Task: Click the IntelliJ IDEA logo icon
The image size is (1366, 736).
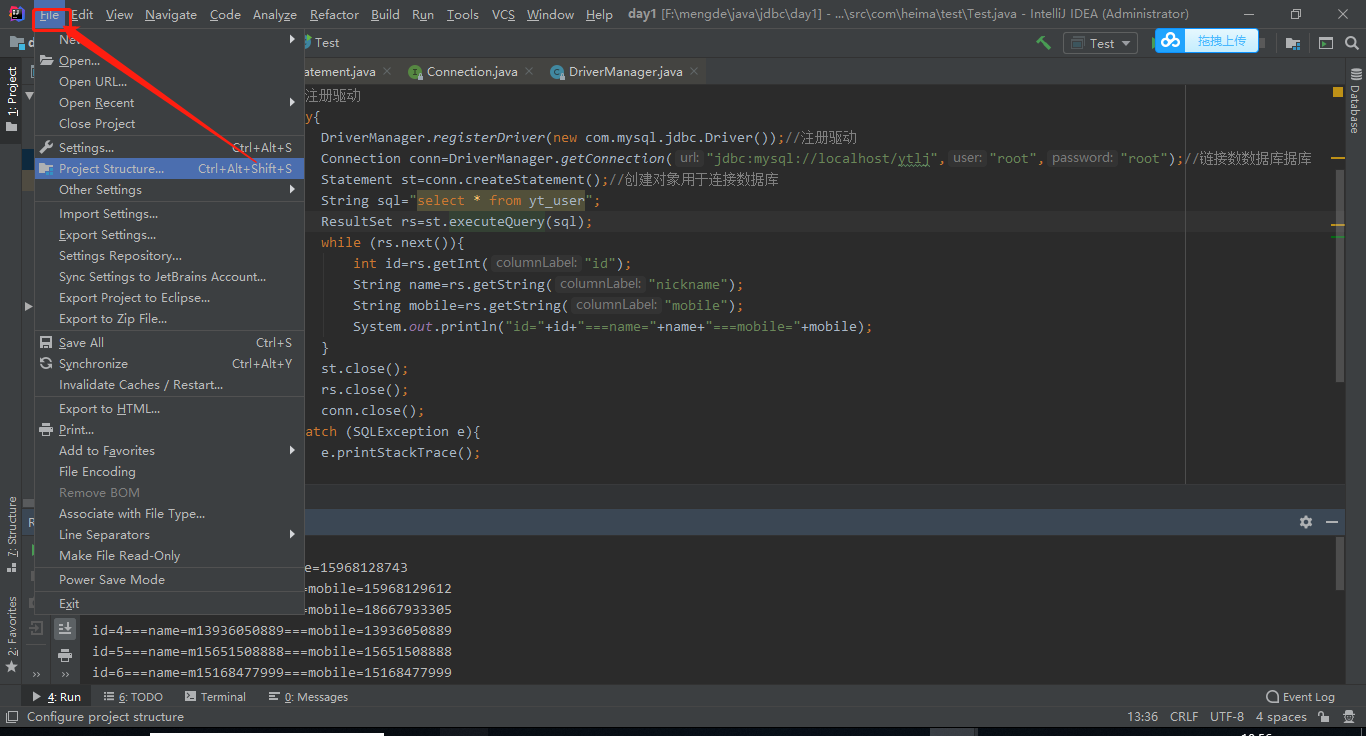Action: tap(17, 14)
